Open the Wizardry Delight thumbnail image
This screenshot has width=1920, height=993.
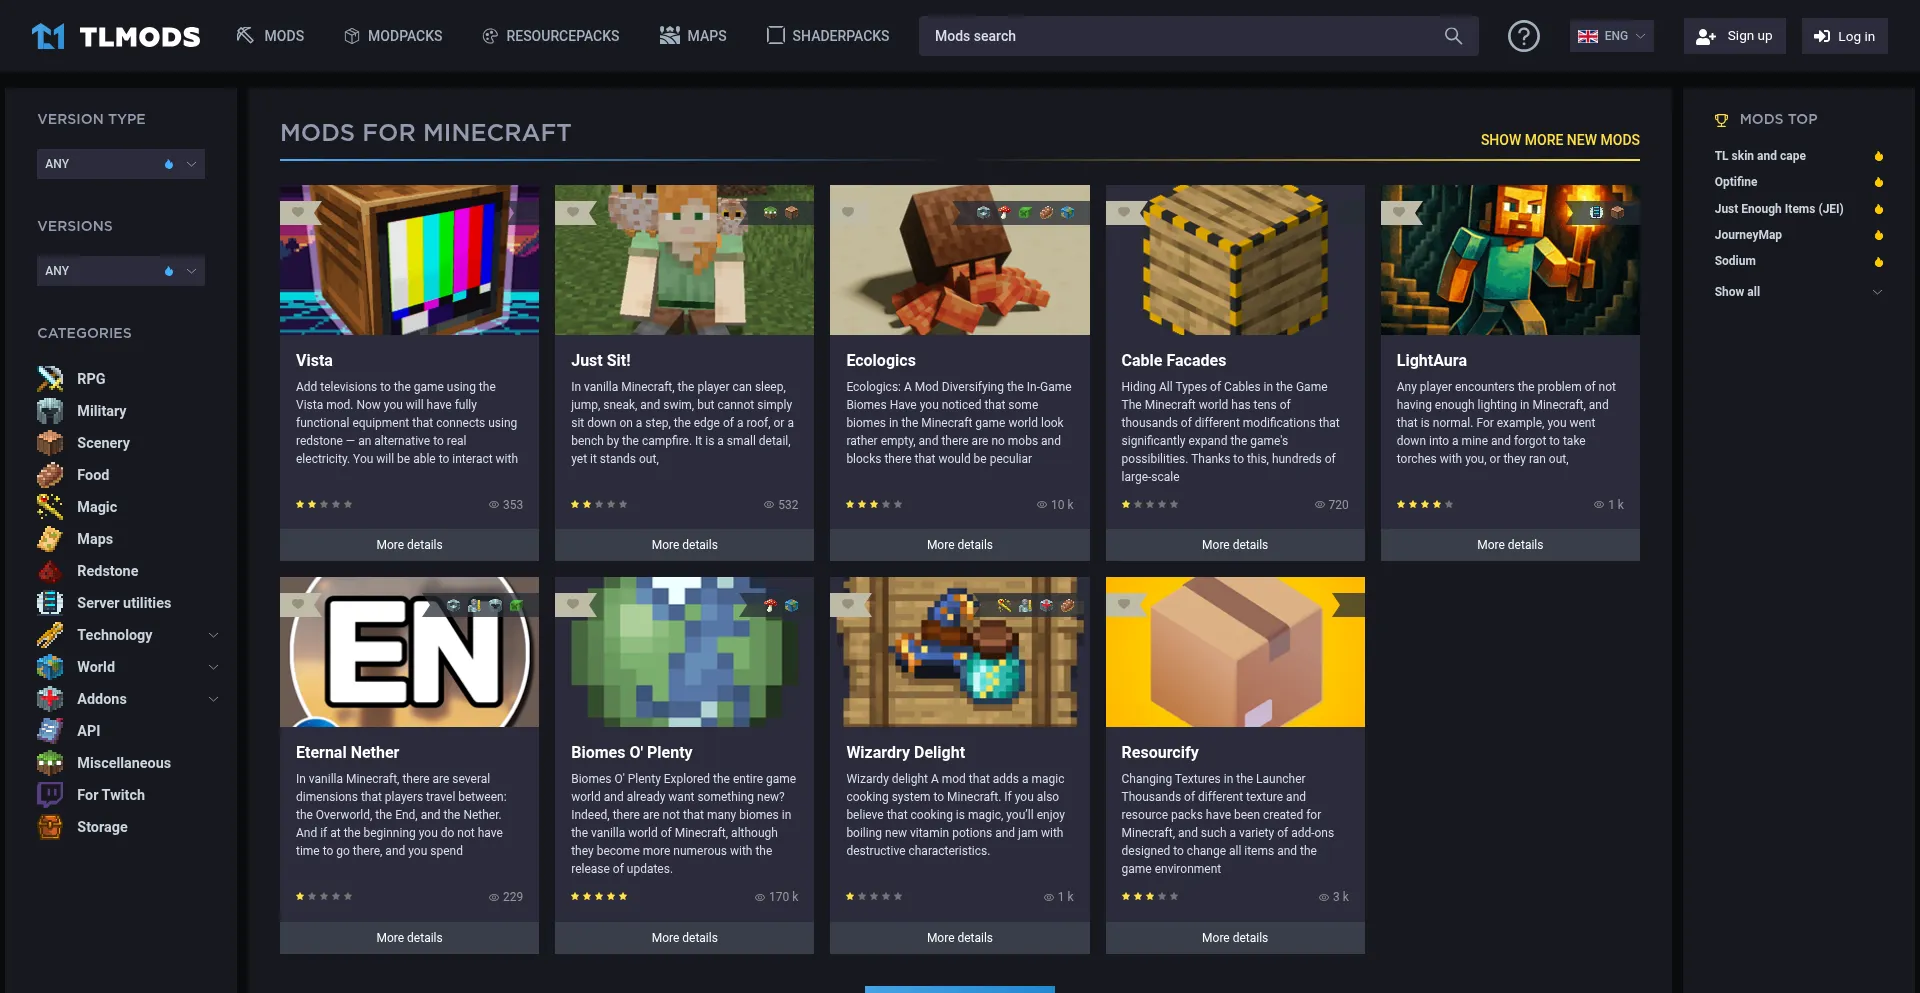pyautogui.click(x=960, y=652)
